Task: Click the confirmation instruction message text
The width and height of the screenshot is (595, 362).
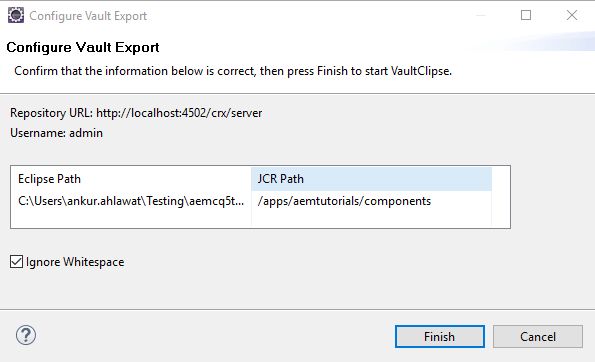Action: pyautogui.click(x=233, y=71)
